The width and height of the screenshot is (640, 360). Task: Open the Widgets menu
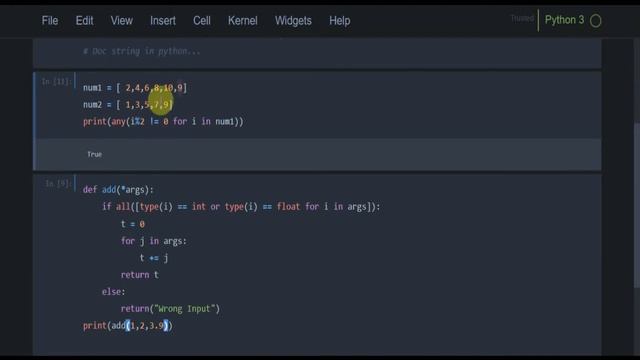(x=293, y=21)
